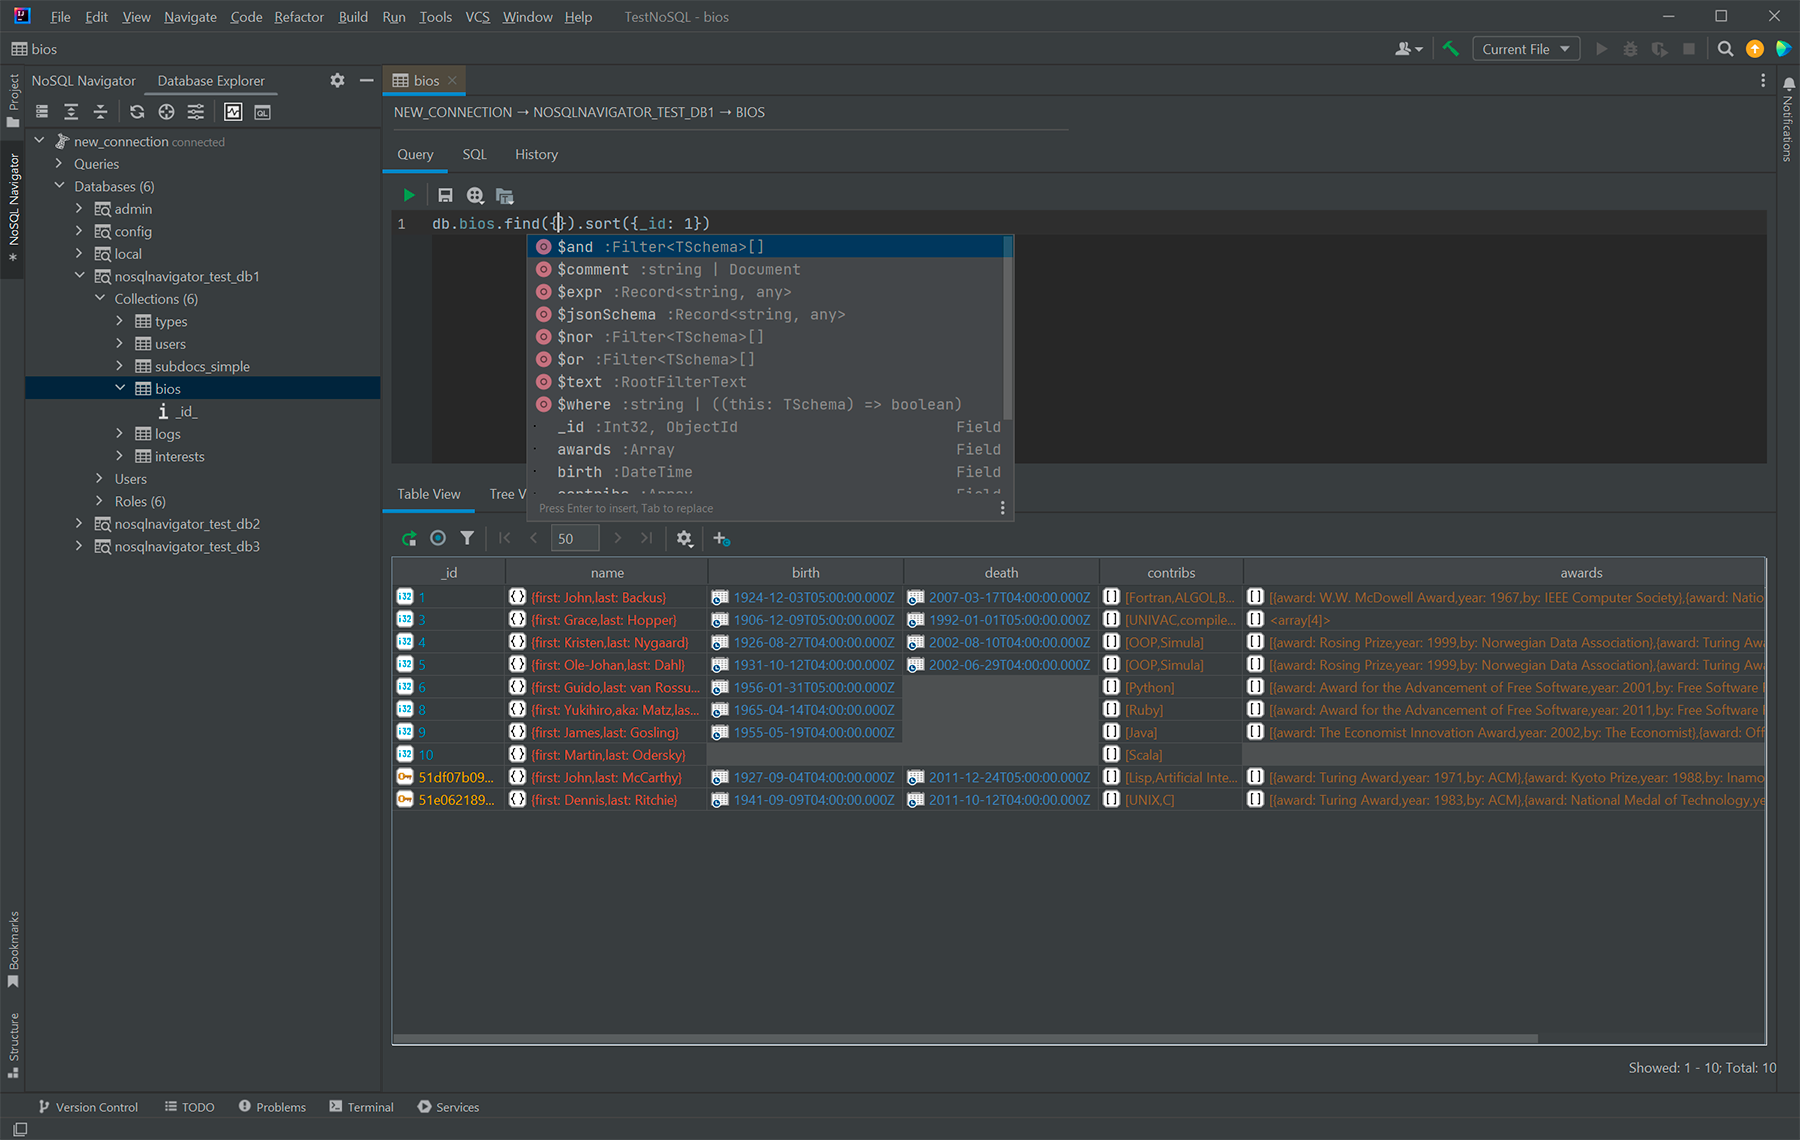Open the search everywhere magnifier icon
The image size is (1800, 1140).
1725,49
